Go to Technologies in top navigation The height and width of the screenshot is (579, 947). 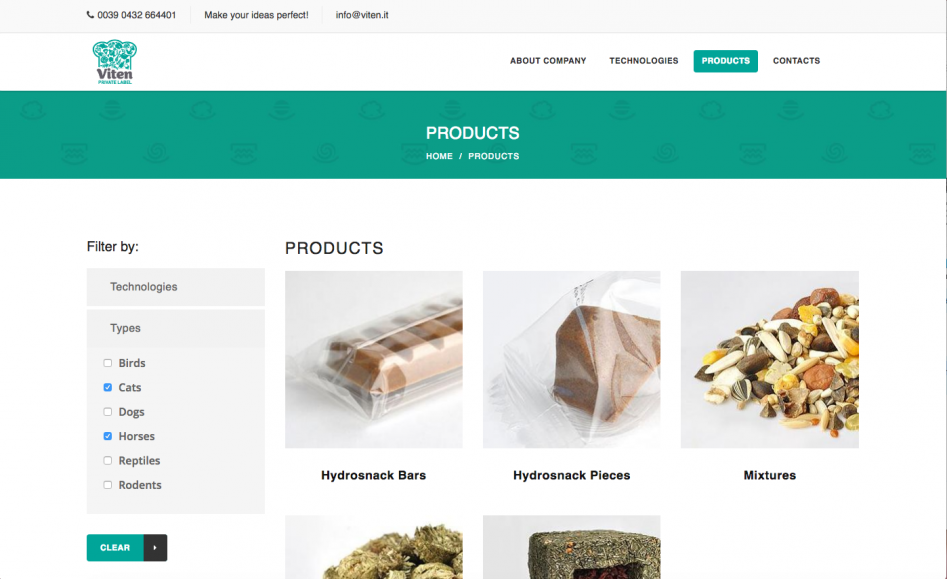click(x=644, y=61)
